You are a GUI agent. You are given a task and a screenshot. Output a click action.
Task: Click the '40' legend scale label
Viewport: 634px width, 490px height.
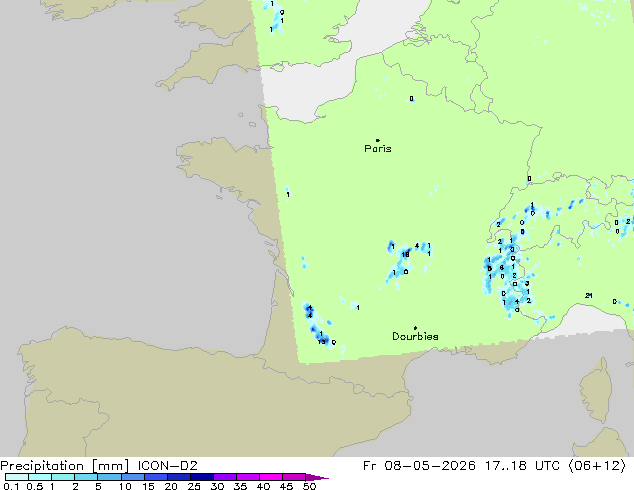(263, 486)
